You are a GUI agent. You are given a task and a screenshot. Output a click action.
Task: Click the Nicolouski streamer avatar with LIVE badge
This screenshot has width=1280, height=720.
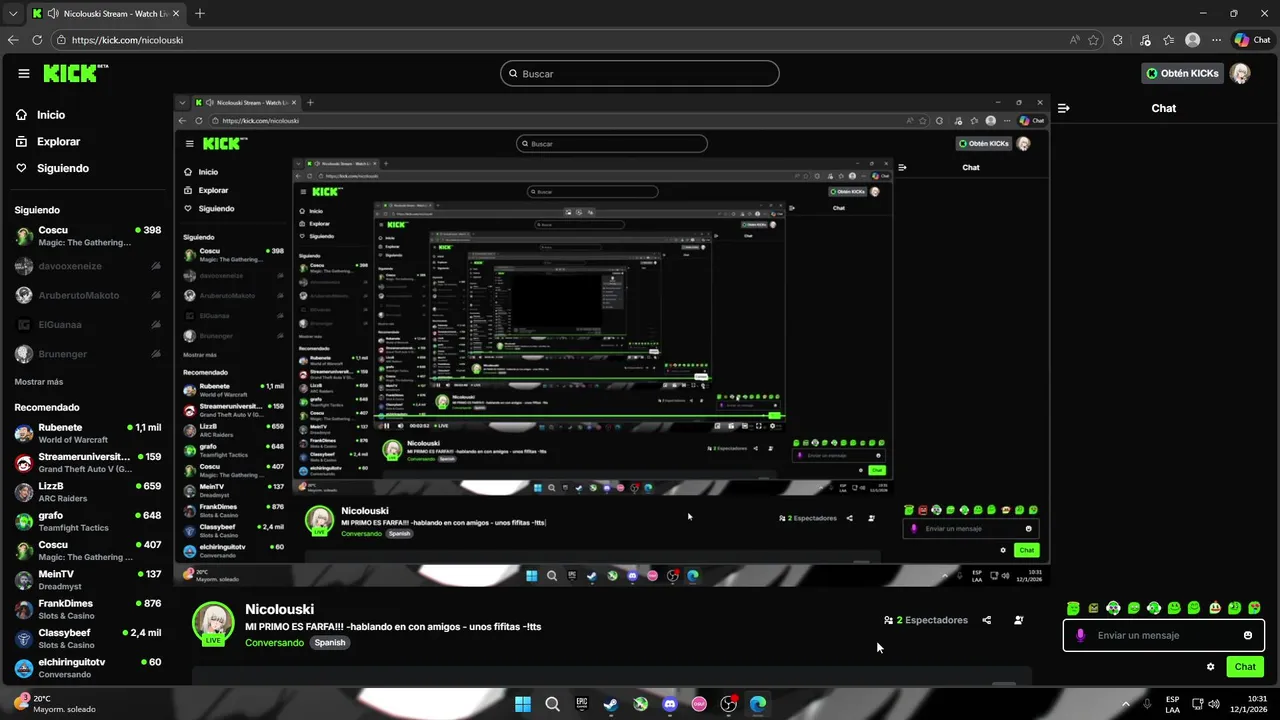[213, 624]
